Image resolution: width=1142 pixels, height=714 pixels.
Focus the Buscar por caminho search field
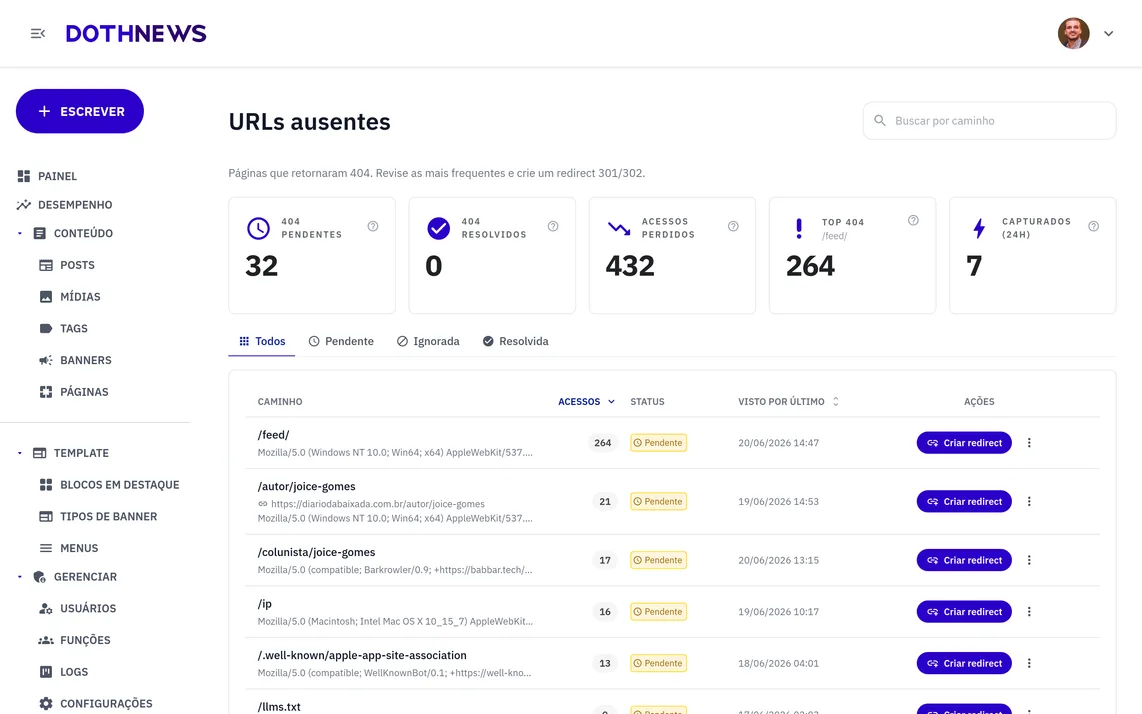(x=989, y=121)
